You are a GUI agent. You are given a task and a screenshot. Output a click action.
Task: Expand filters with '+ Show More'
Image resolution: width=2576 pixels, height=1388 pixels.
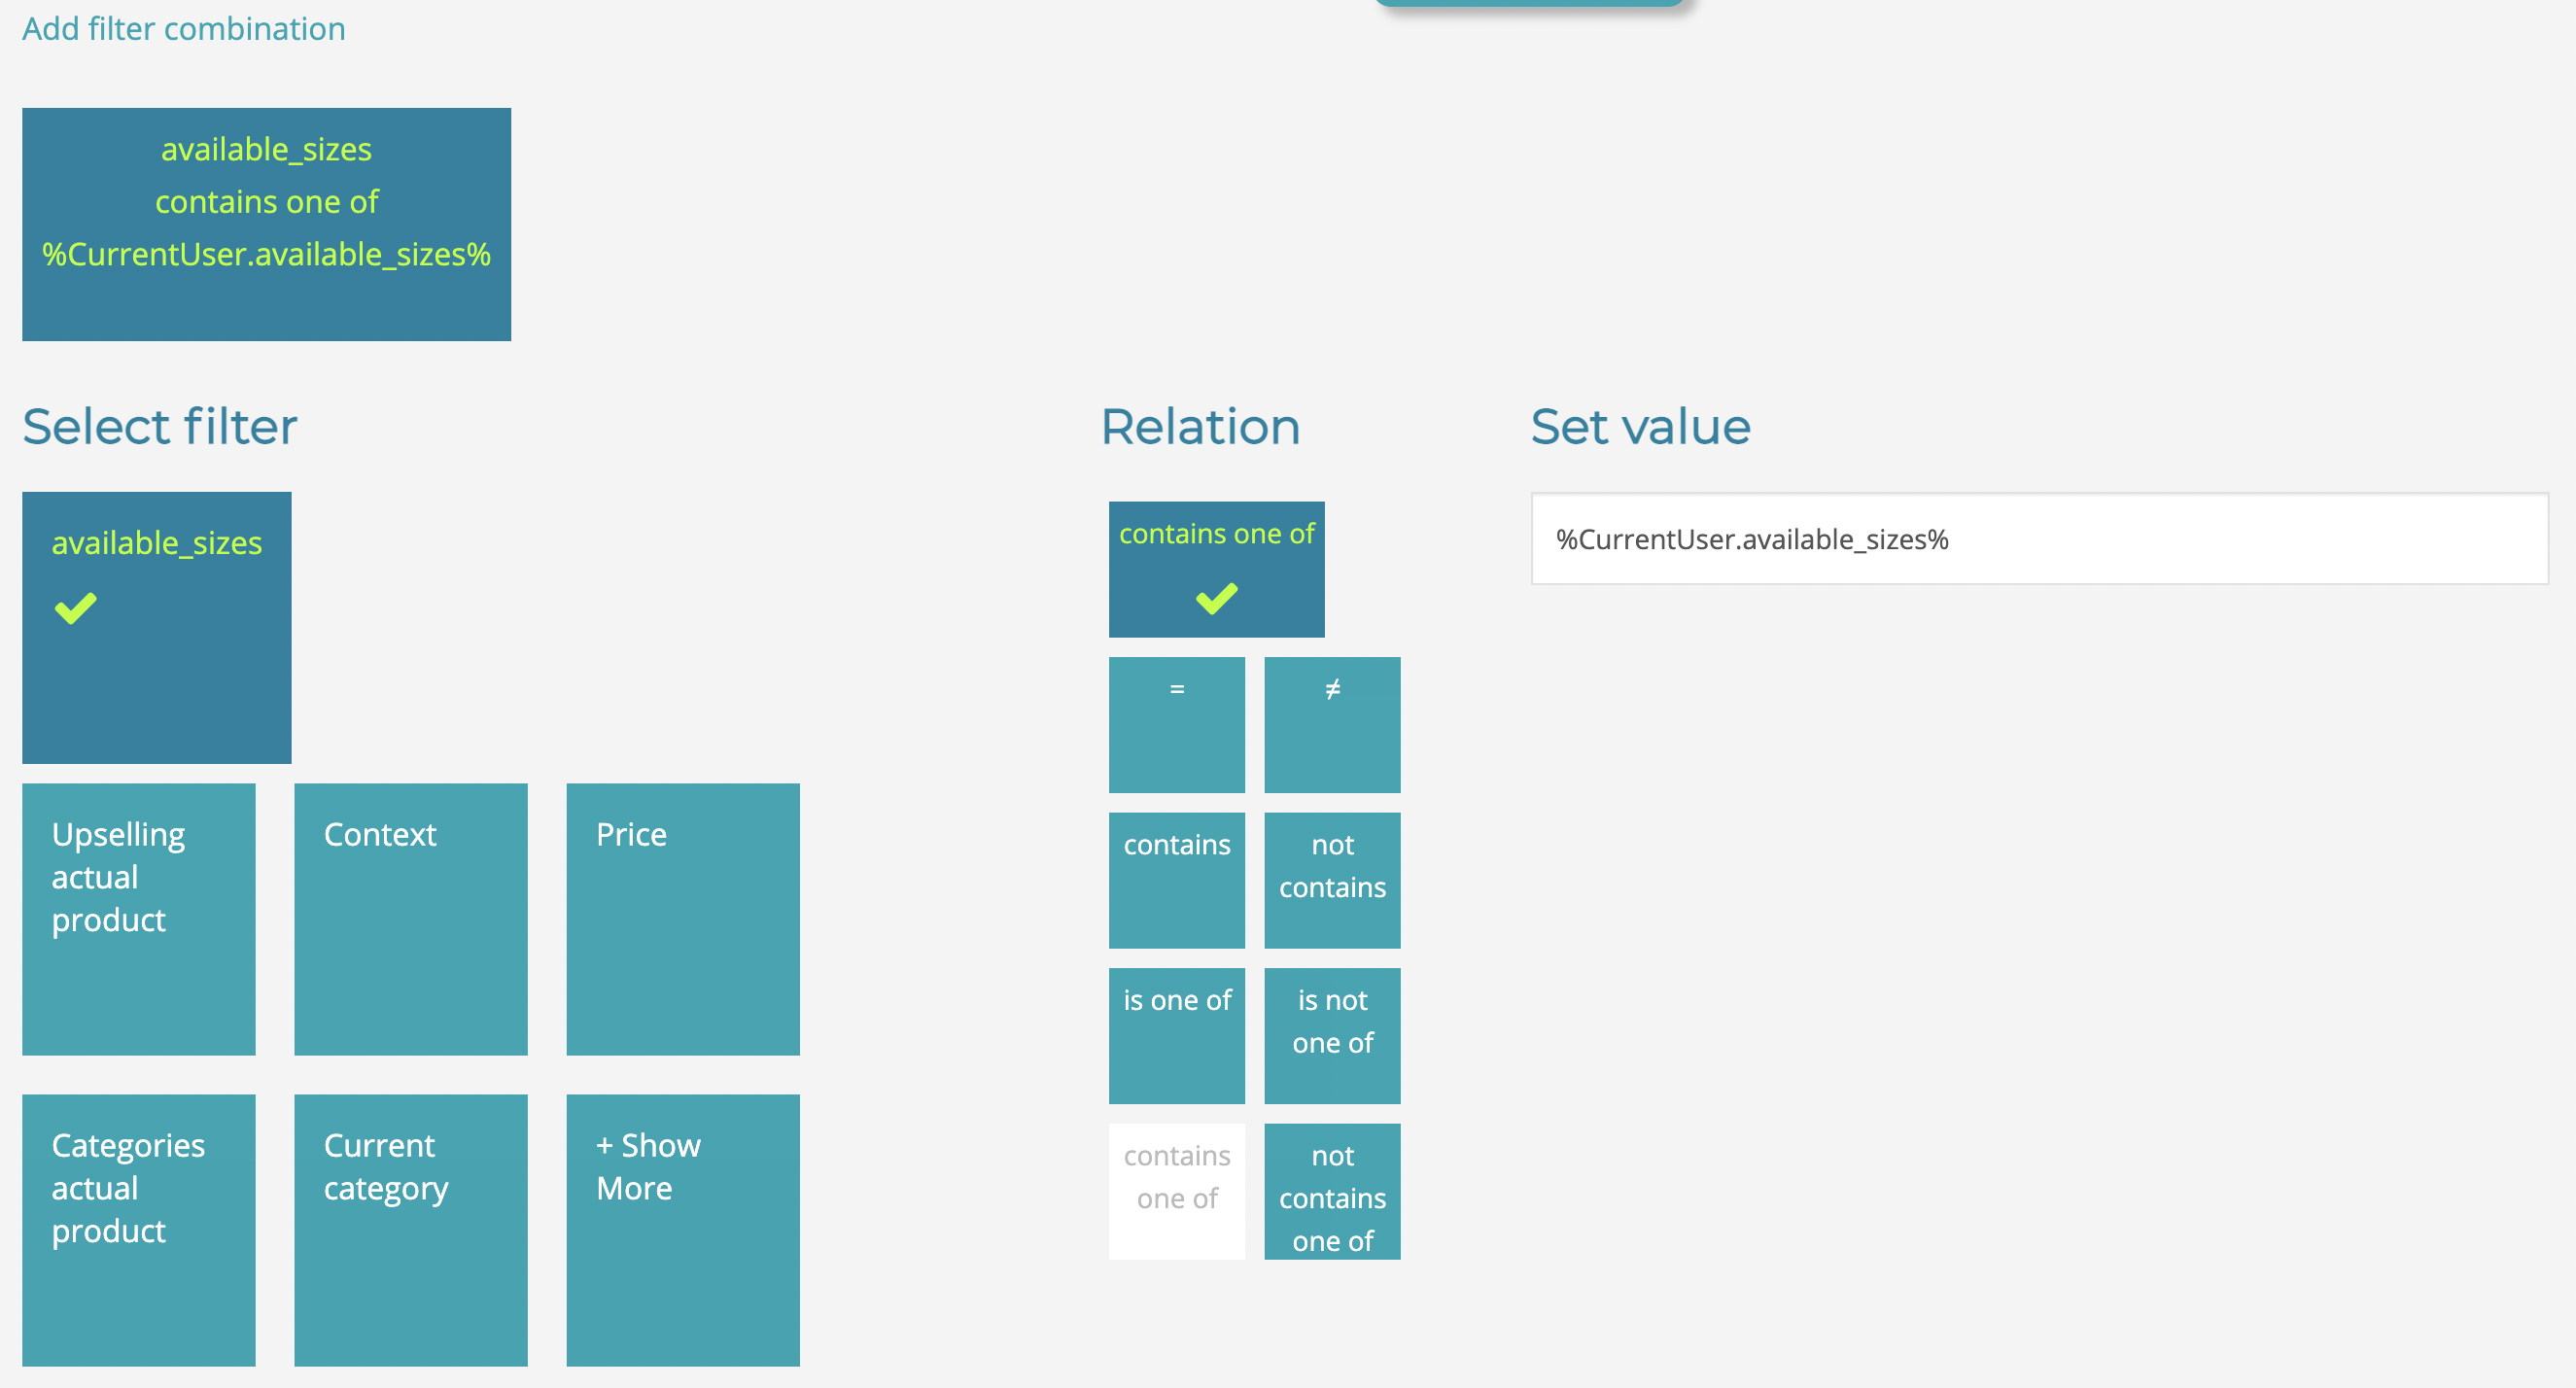pyautogui.click(x=683, y=1230)
